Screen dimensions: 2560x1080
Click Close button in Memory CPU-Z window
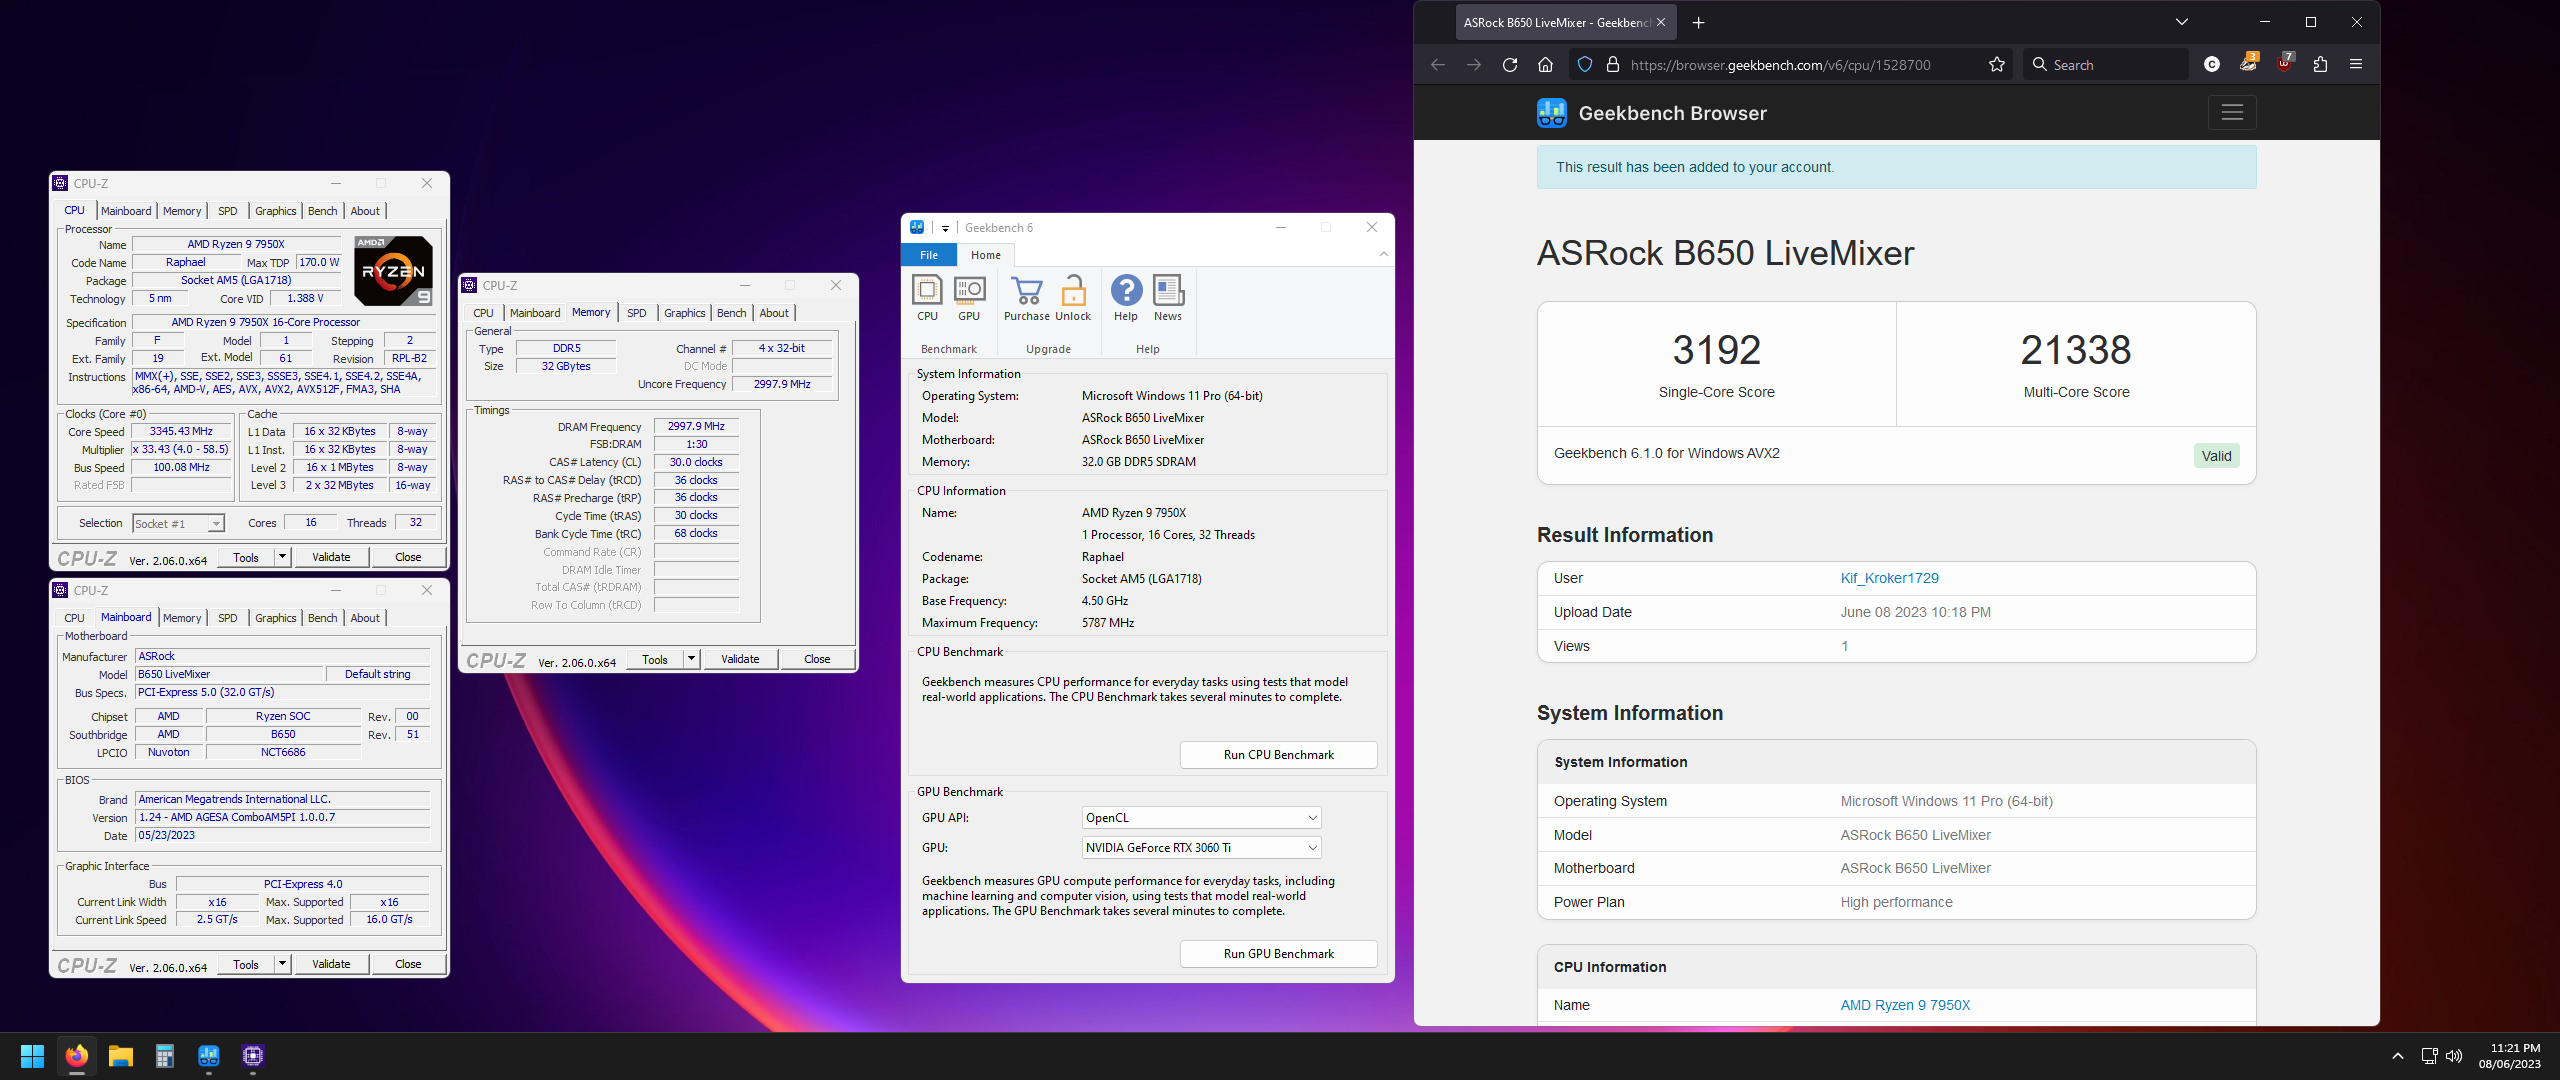pyautogui.click(x=817, y=659)
